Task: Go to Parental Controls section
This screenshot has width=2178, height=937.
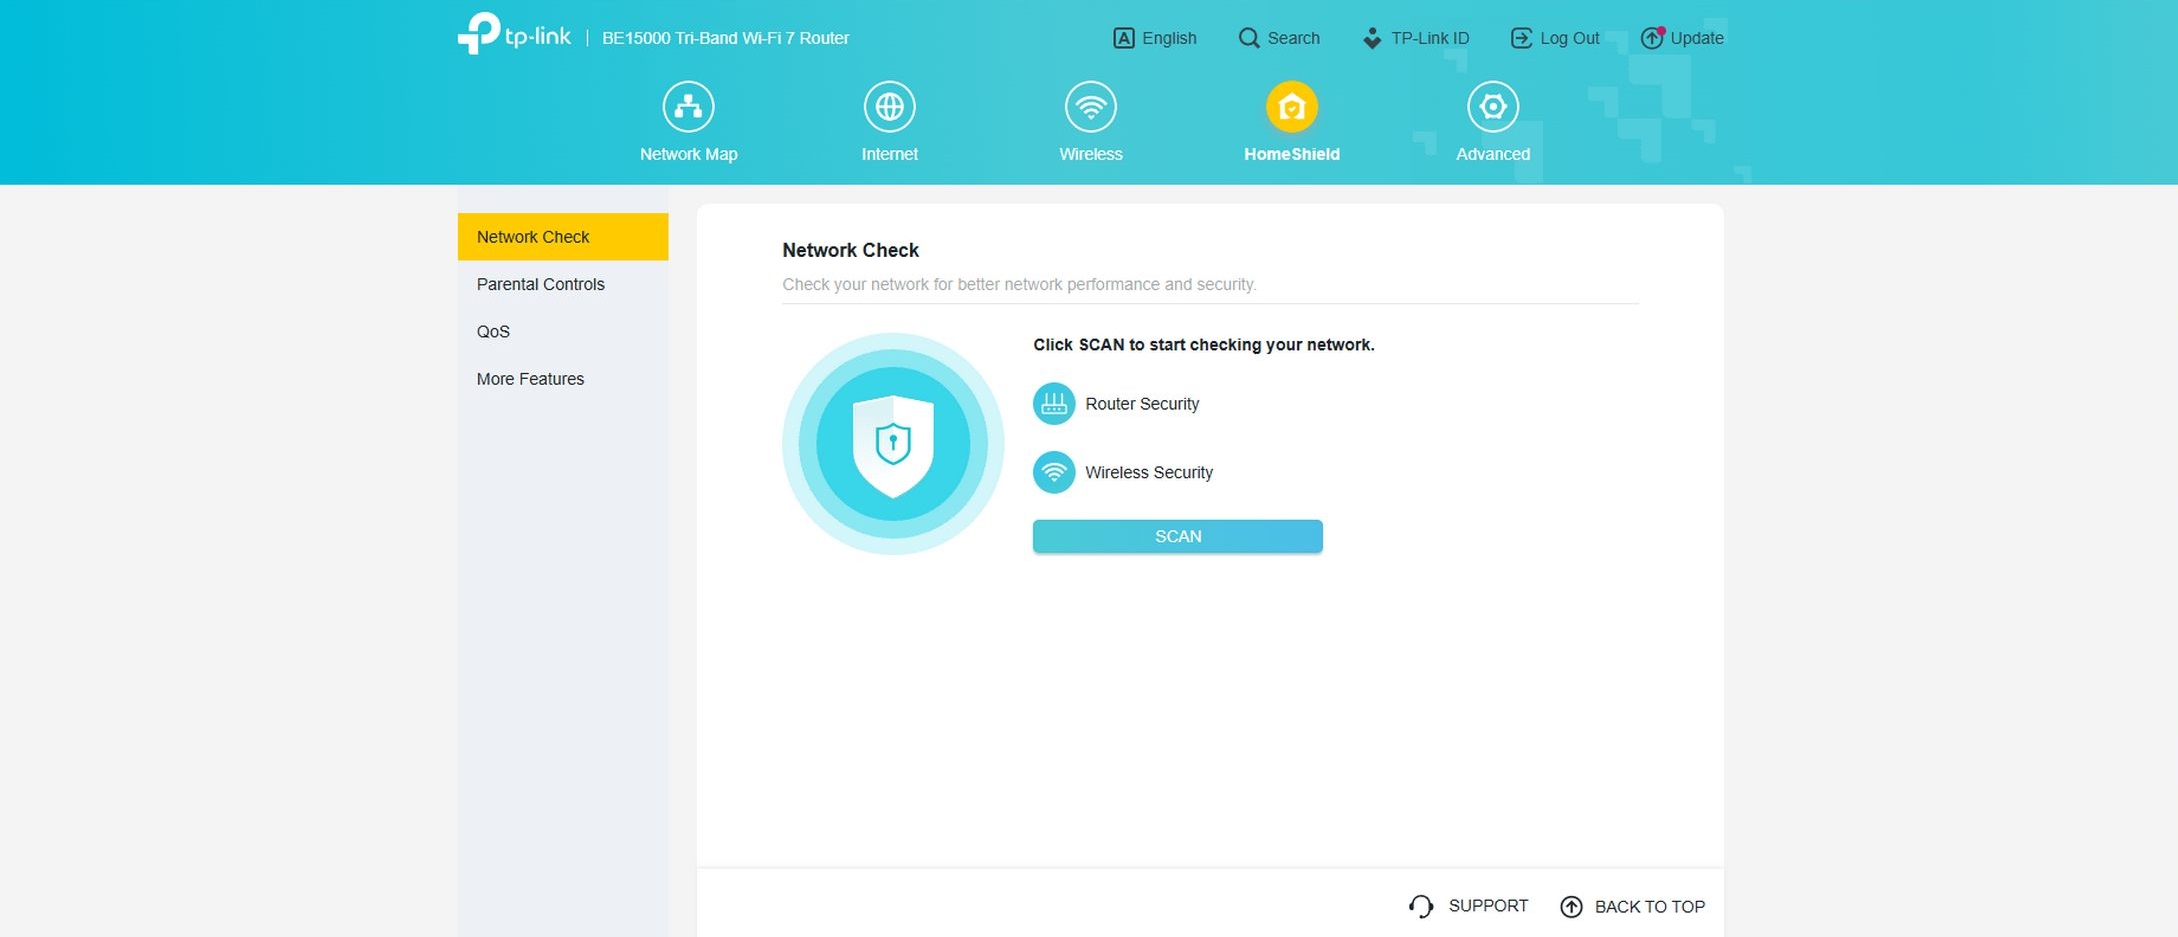Action: point(541,284)
